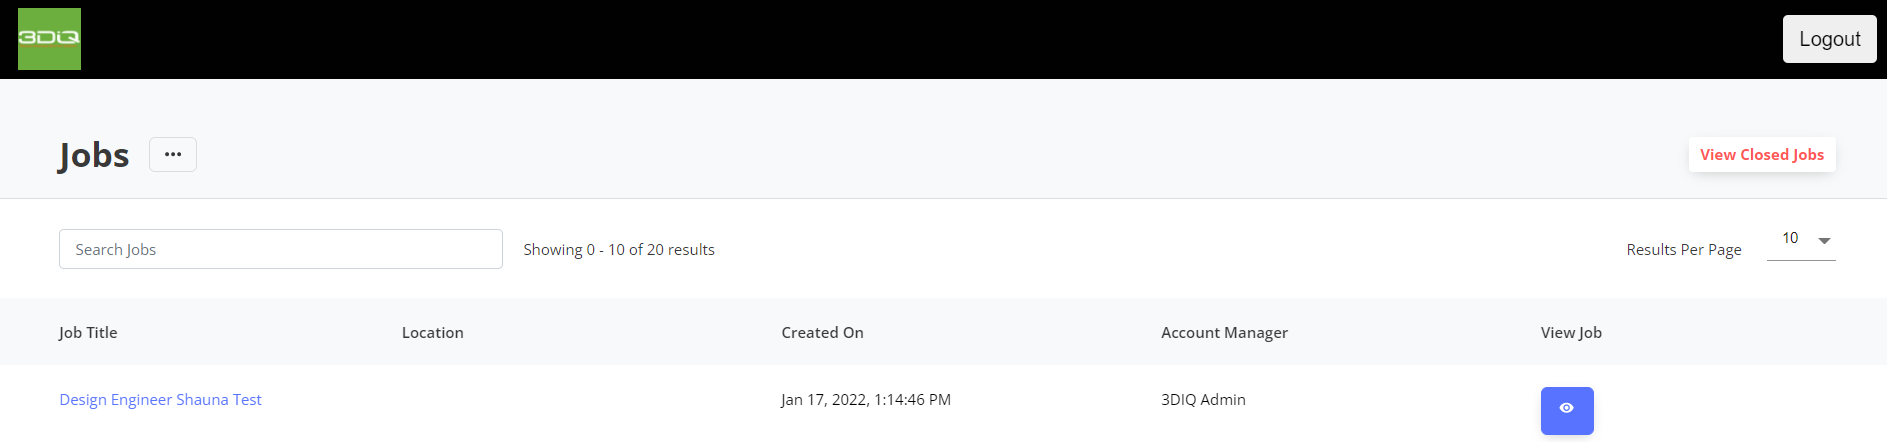Focus the Search Jobs field
The width and height of the screenshot is (1887, 442).
(281, 249)
